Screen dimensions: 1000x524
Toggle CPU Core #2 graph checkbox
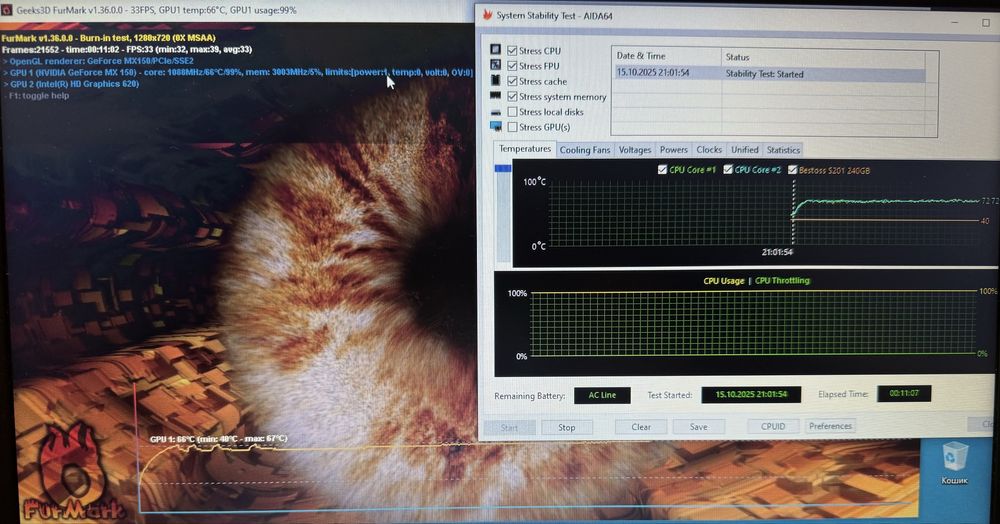click(x=728, y=170)
